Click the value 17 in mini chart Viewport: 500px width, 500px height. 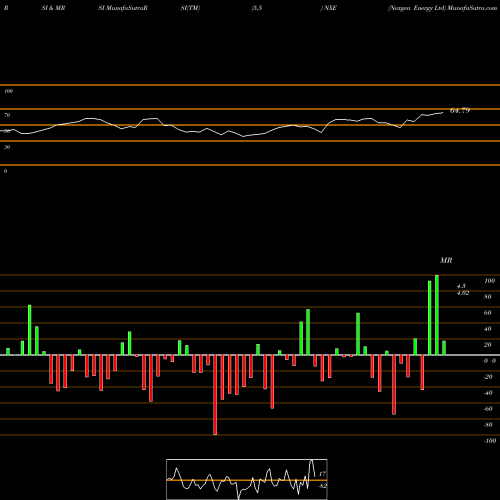pyautogui.click(x=322, y=474)
